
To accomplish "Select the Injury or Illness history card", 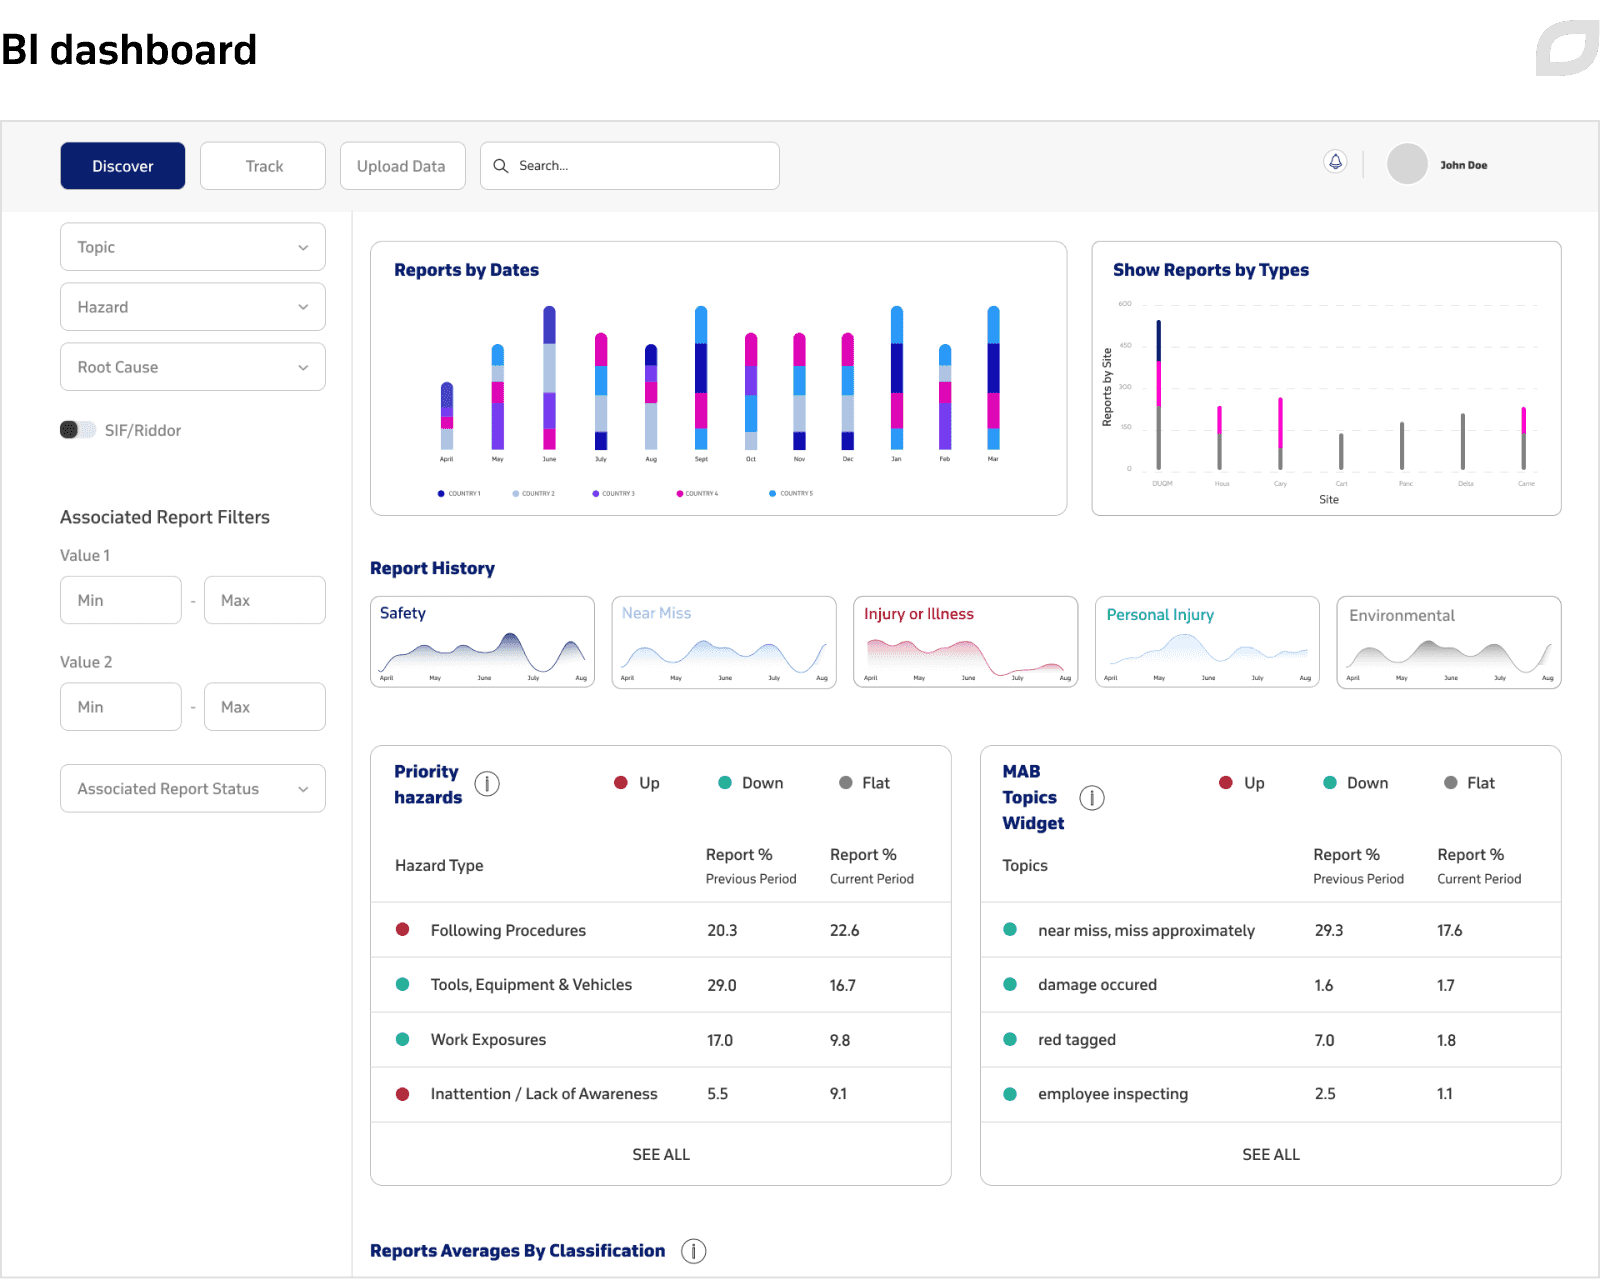I will 966,642.
